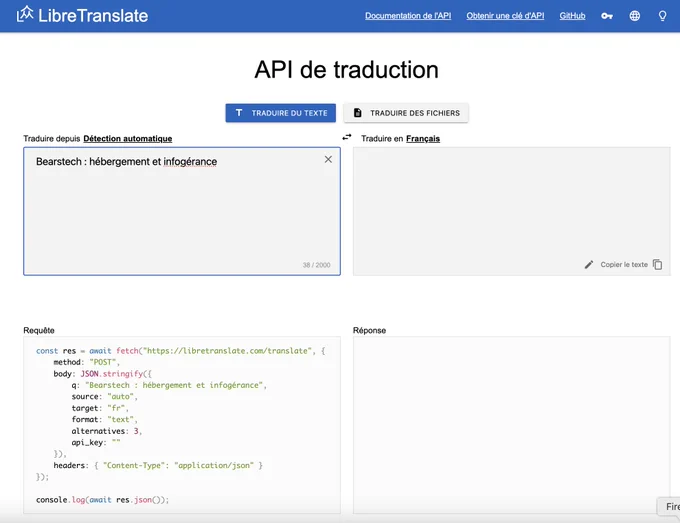
Task: Open the language globe icon menu
Action: click(x=634, y=16)
